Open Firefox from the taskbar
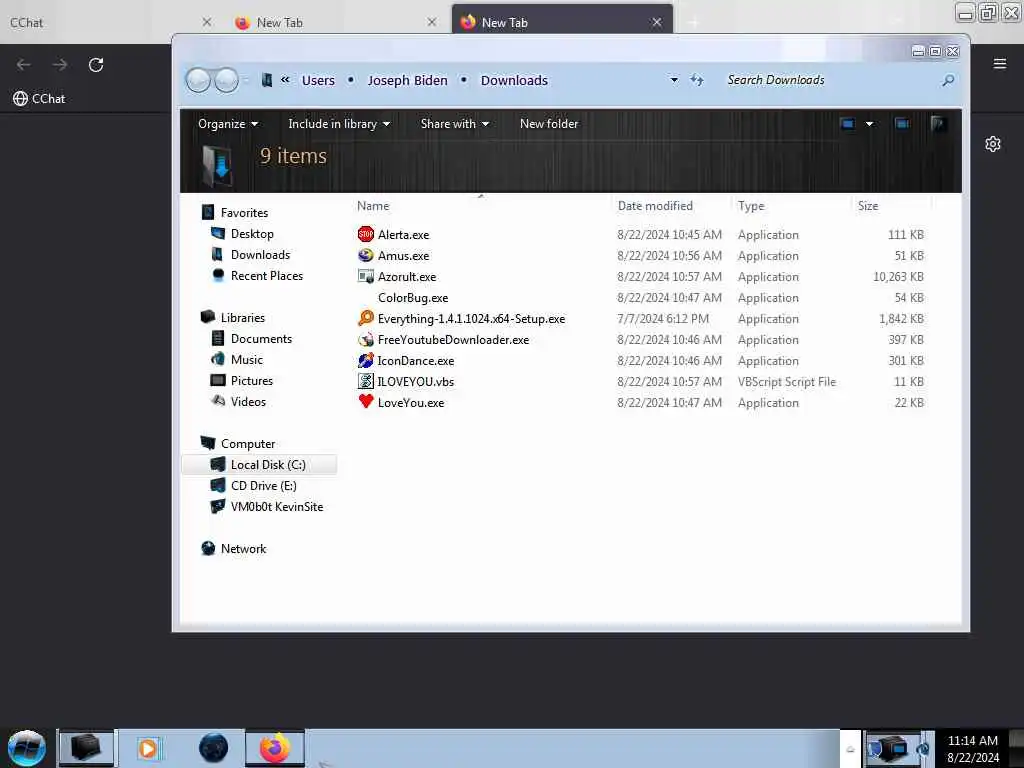This screenshot has width=1024, height=768. pos(275,748)
